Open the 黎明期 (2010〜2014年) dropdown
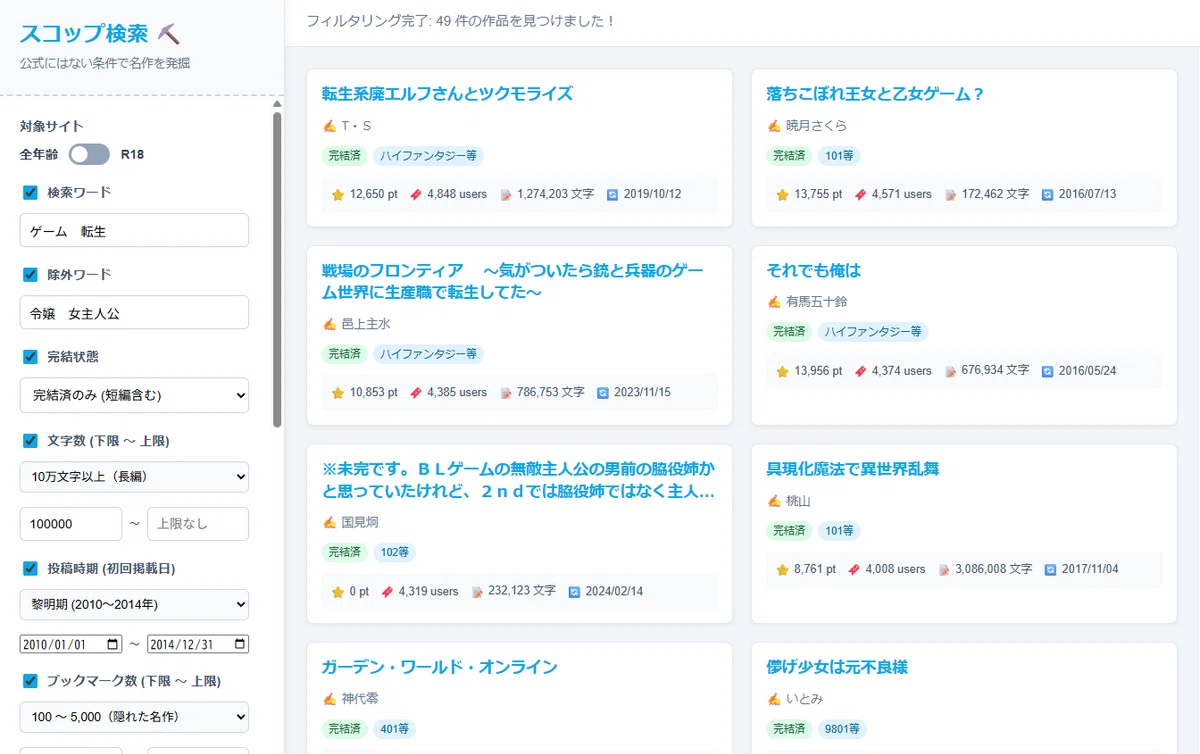This screenshot has width=1200, height=754. coord(134,605)
